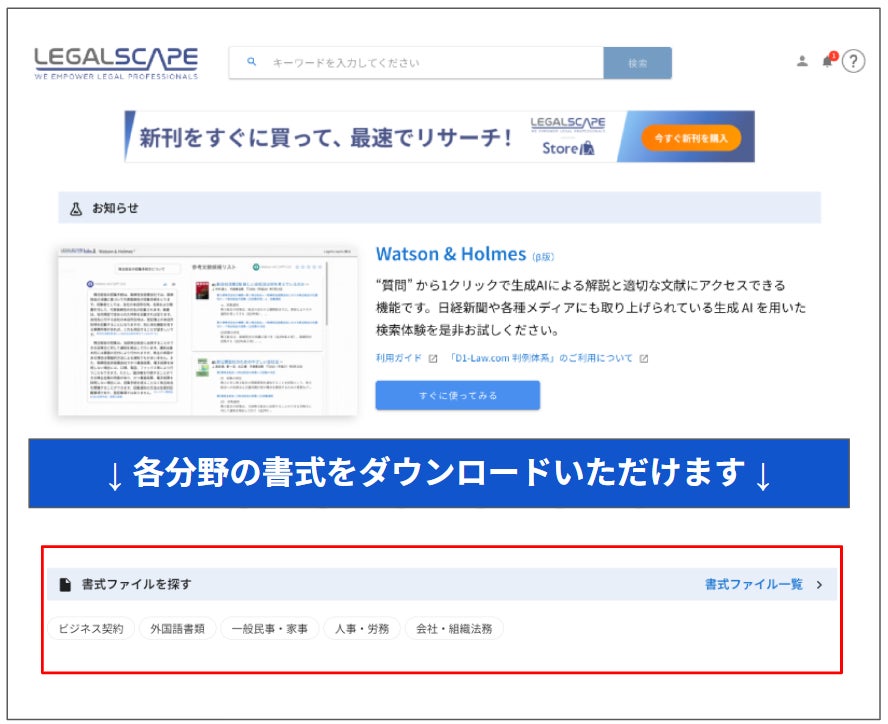Screen dimensions: 888x724
Task: Click the お知らせ heading text
Action: click(x=116, y=208)
